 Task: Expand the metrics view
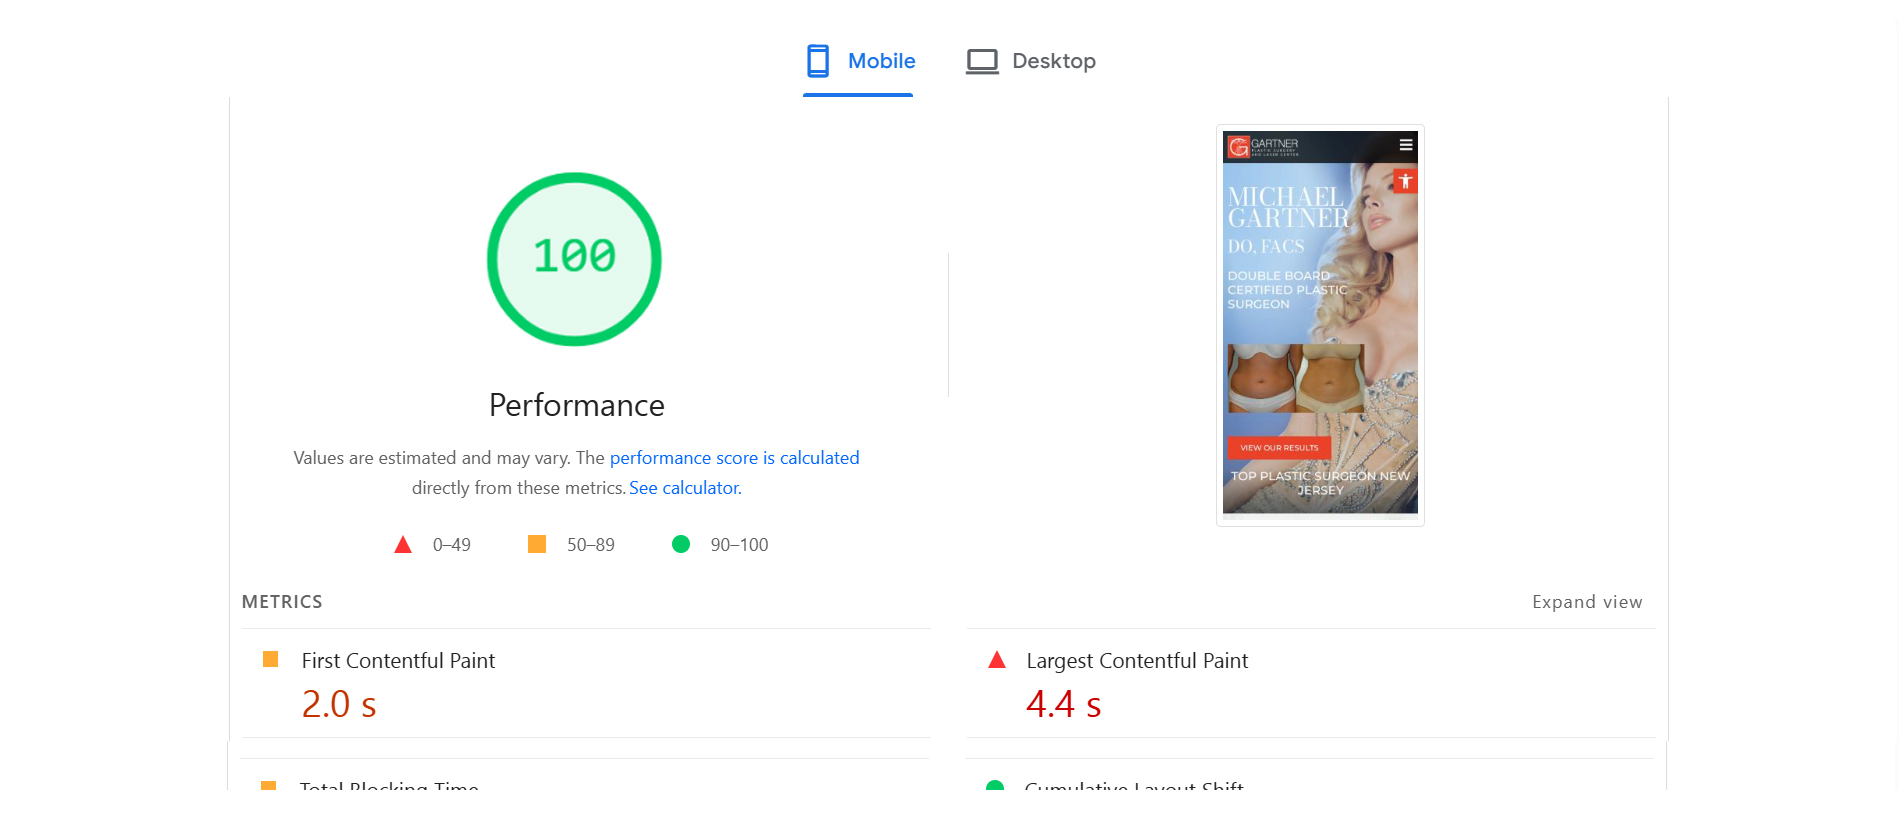click(1586, 602)
